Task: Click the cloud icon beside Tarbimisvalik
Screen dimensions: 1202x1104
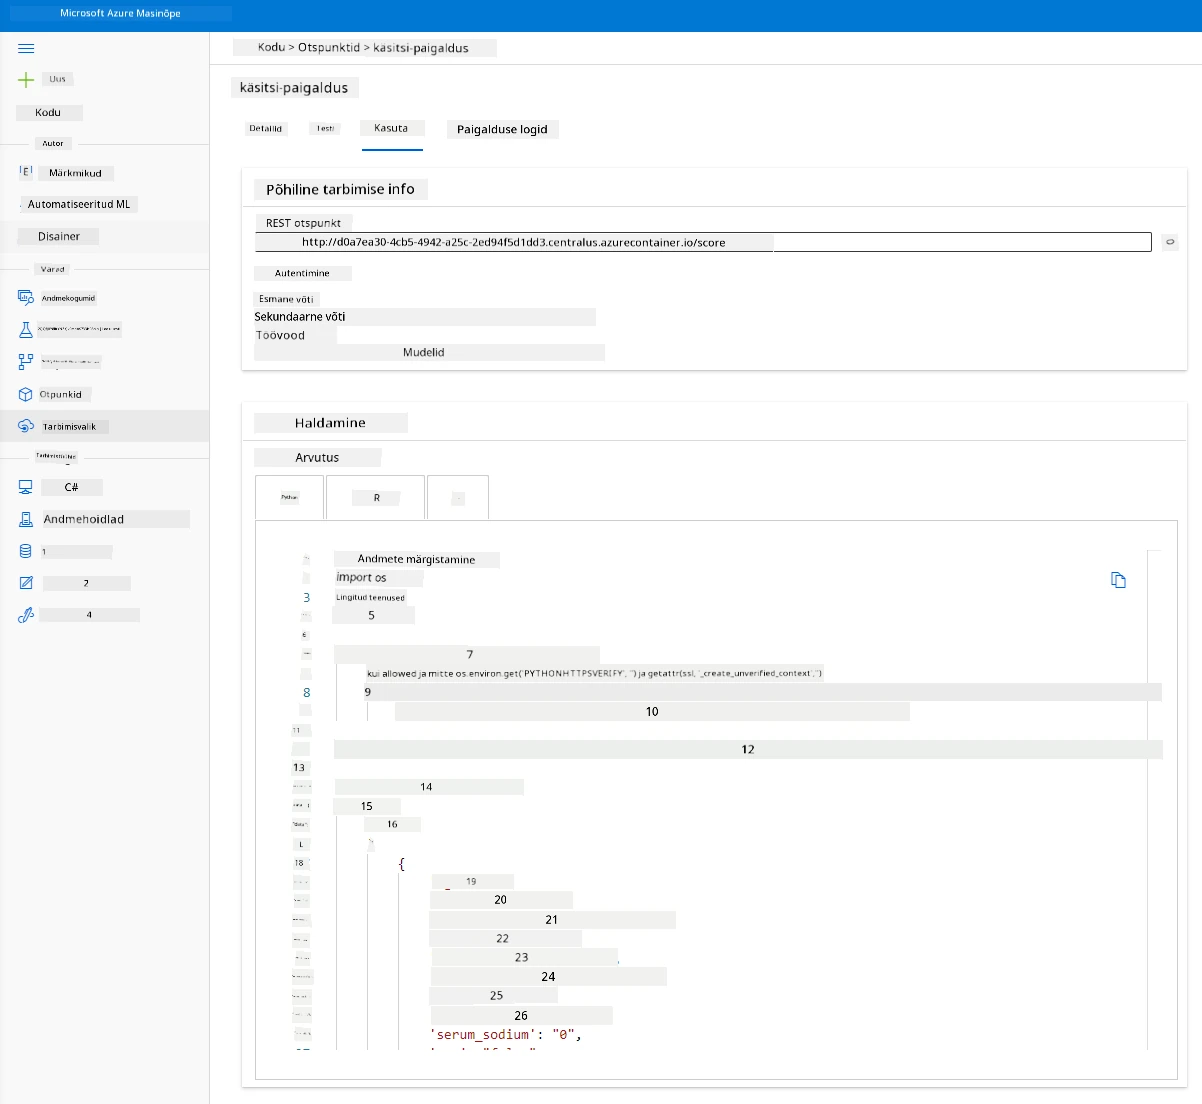Action: (26, 426)
